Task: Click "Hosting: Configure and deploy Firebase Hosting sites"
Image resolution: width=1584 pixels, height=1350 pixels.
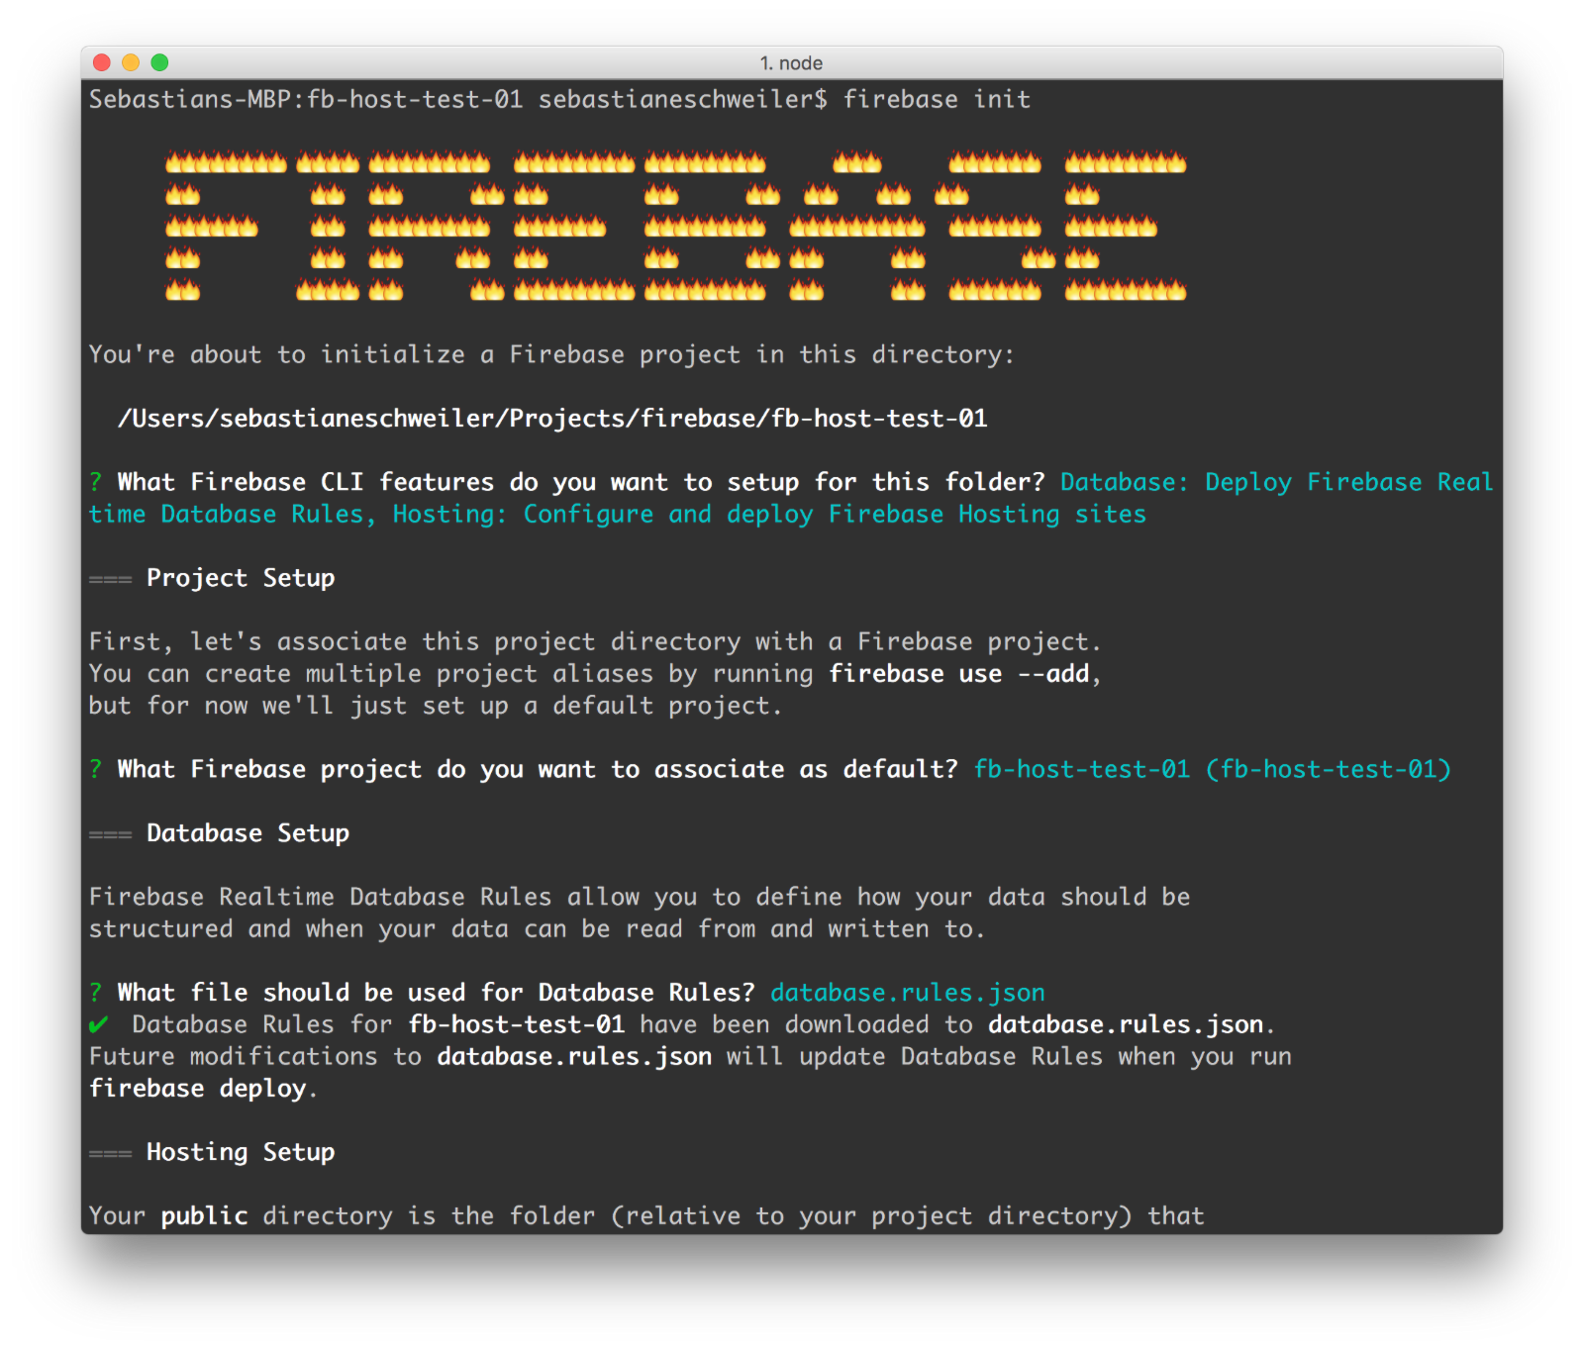Action: pos(769,514)
